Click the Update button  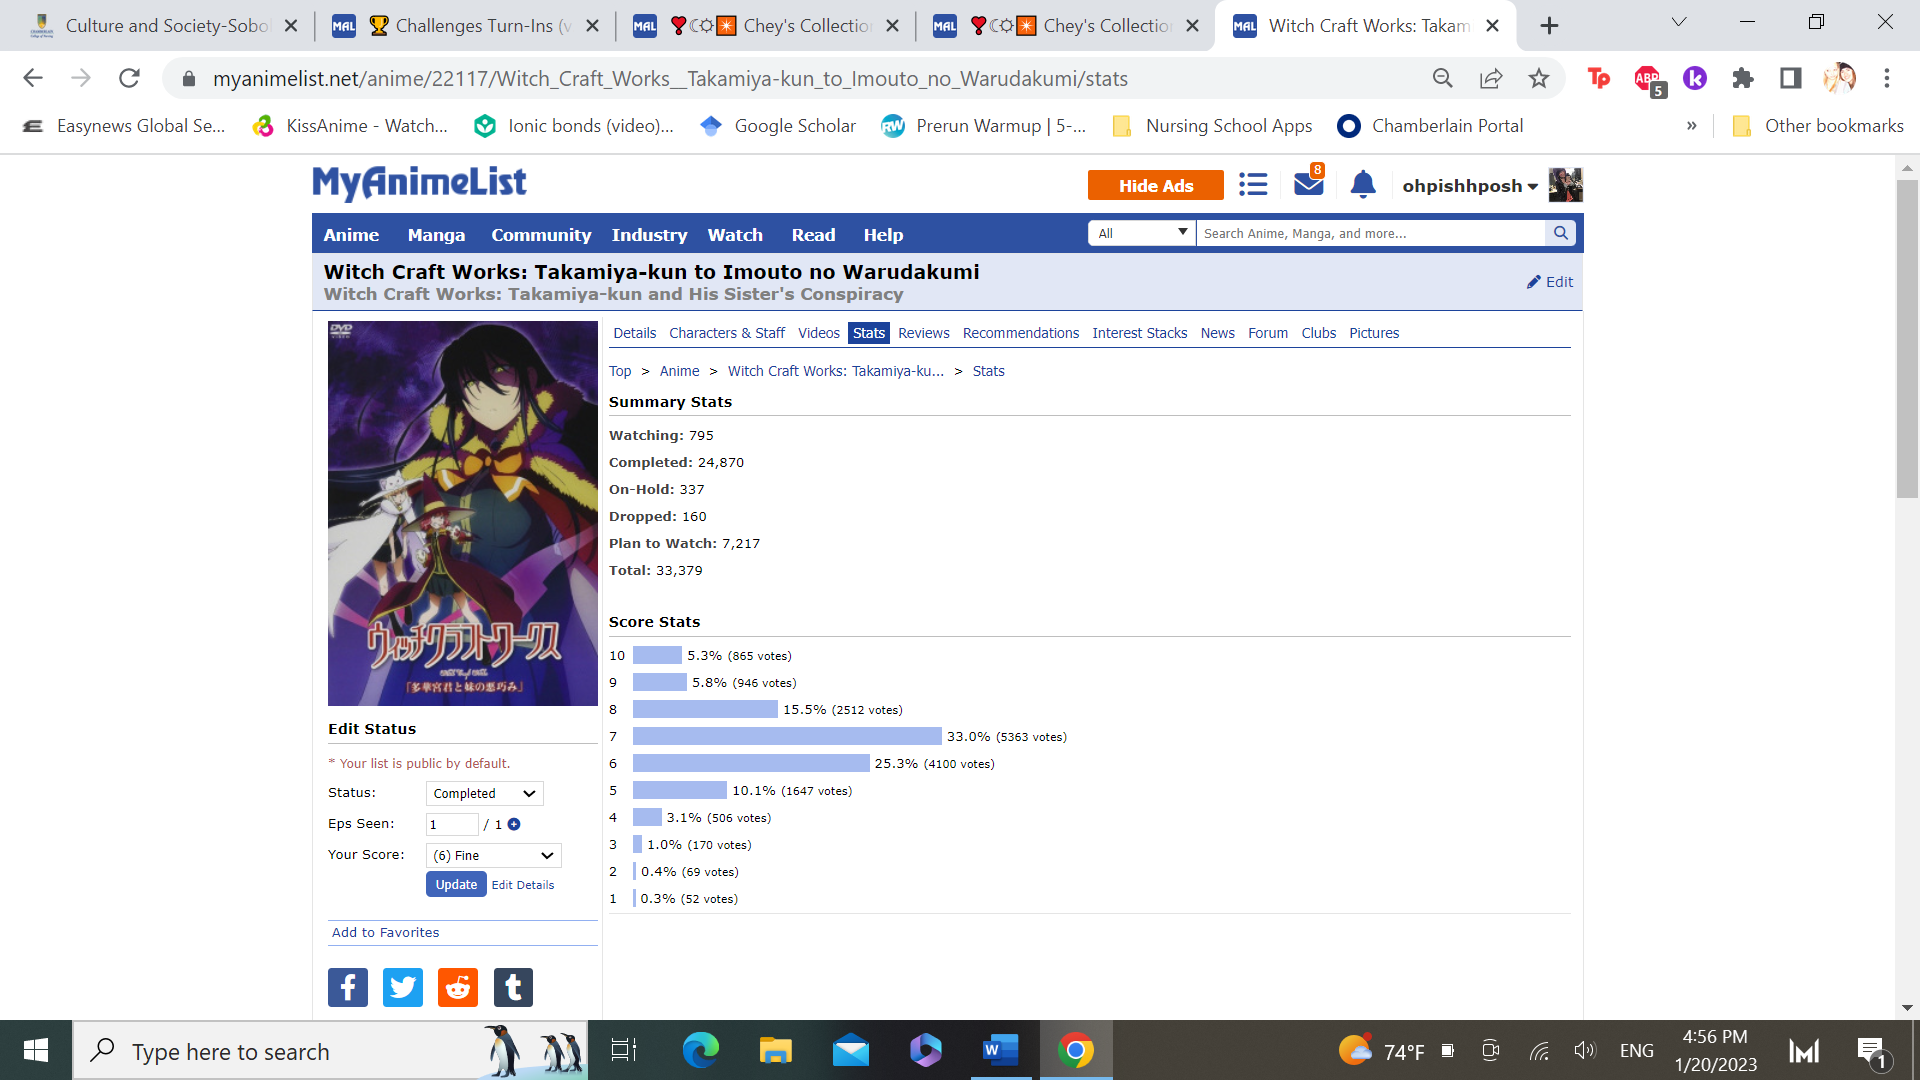tap(456, 885)
